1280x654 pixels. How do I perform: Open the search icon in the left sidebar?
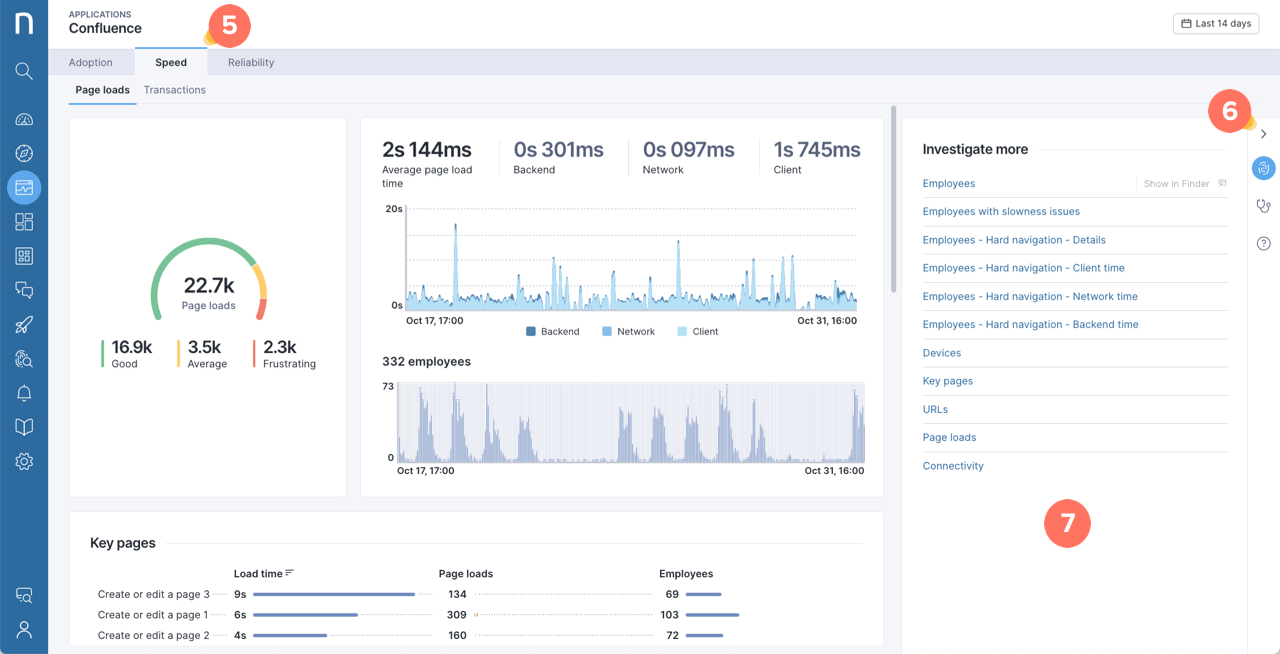tap(24, 71)
